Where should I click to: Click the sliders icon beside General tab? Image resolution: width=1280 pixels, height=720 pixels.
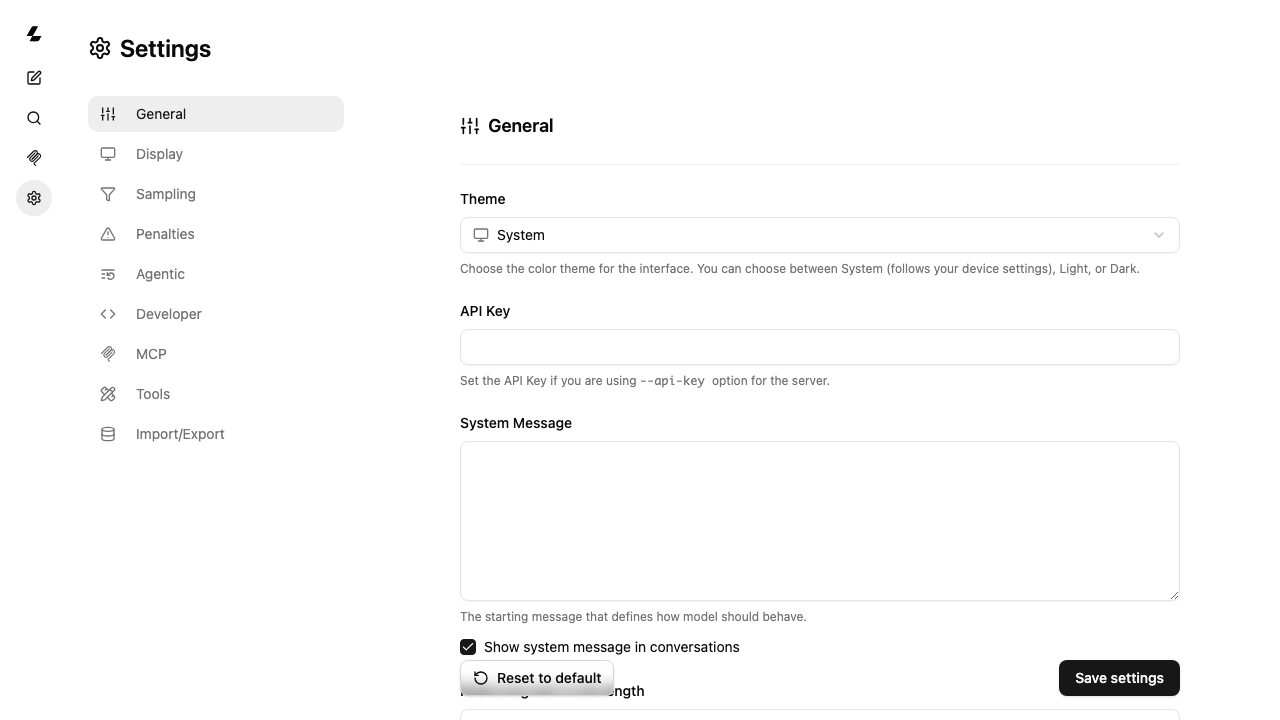click(108, 114)
